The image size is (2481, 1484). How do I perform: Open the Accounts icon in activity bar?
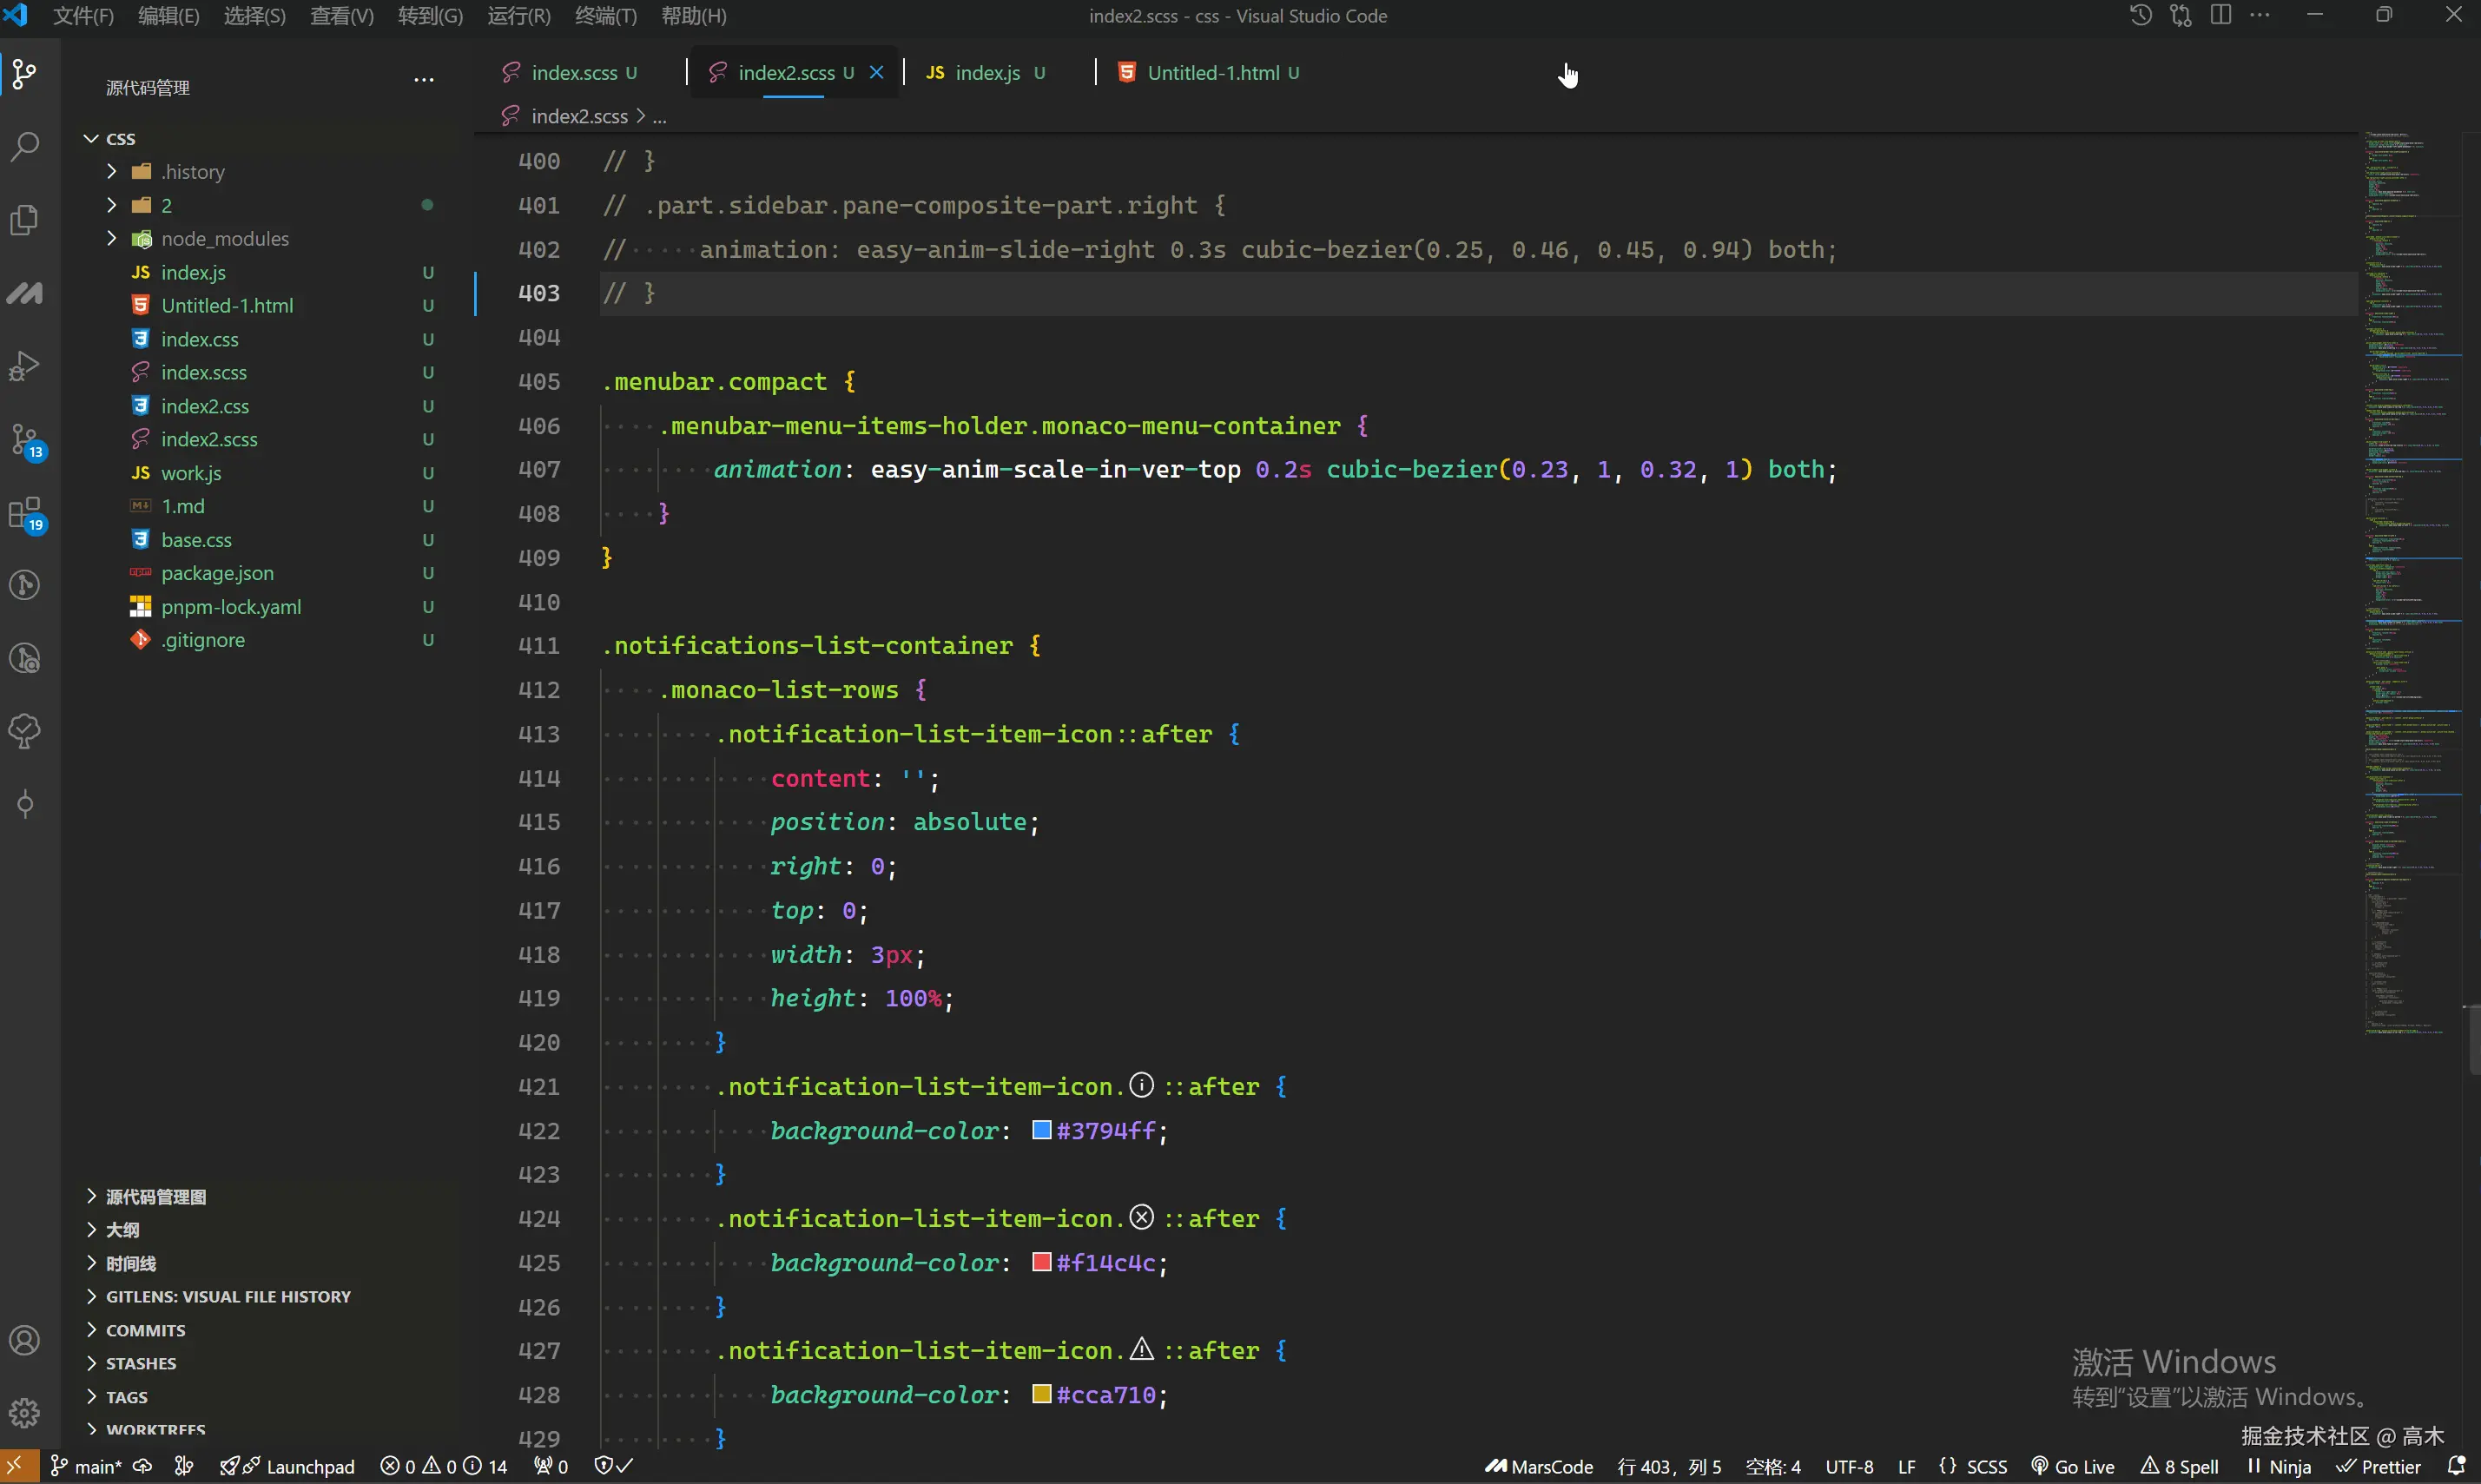[25, 1340]
